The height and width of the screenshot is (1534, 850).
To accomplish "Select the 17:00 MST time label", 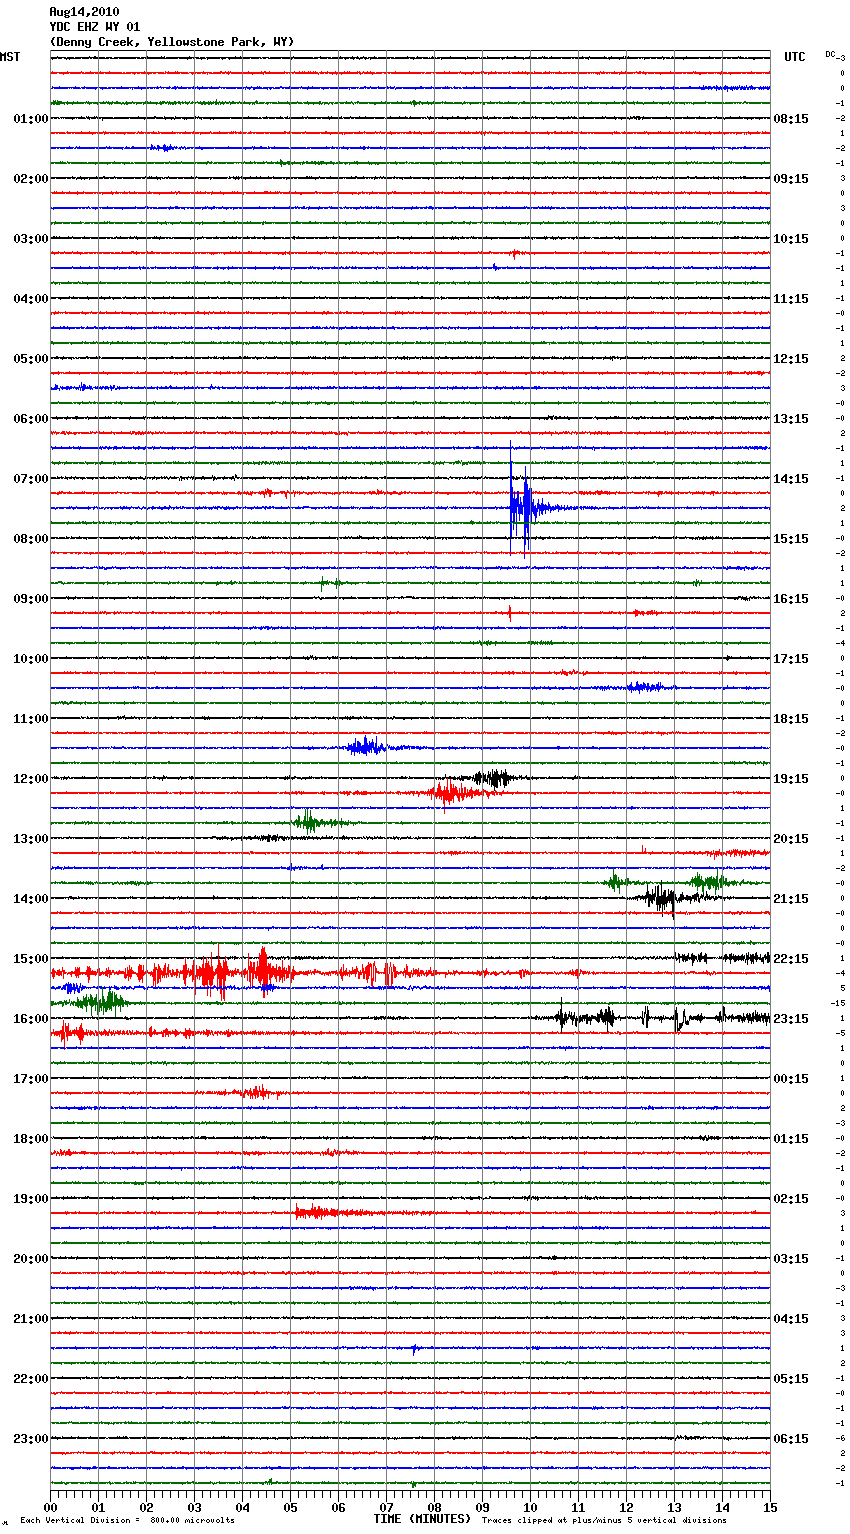I will click(31, 1079).
